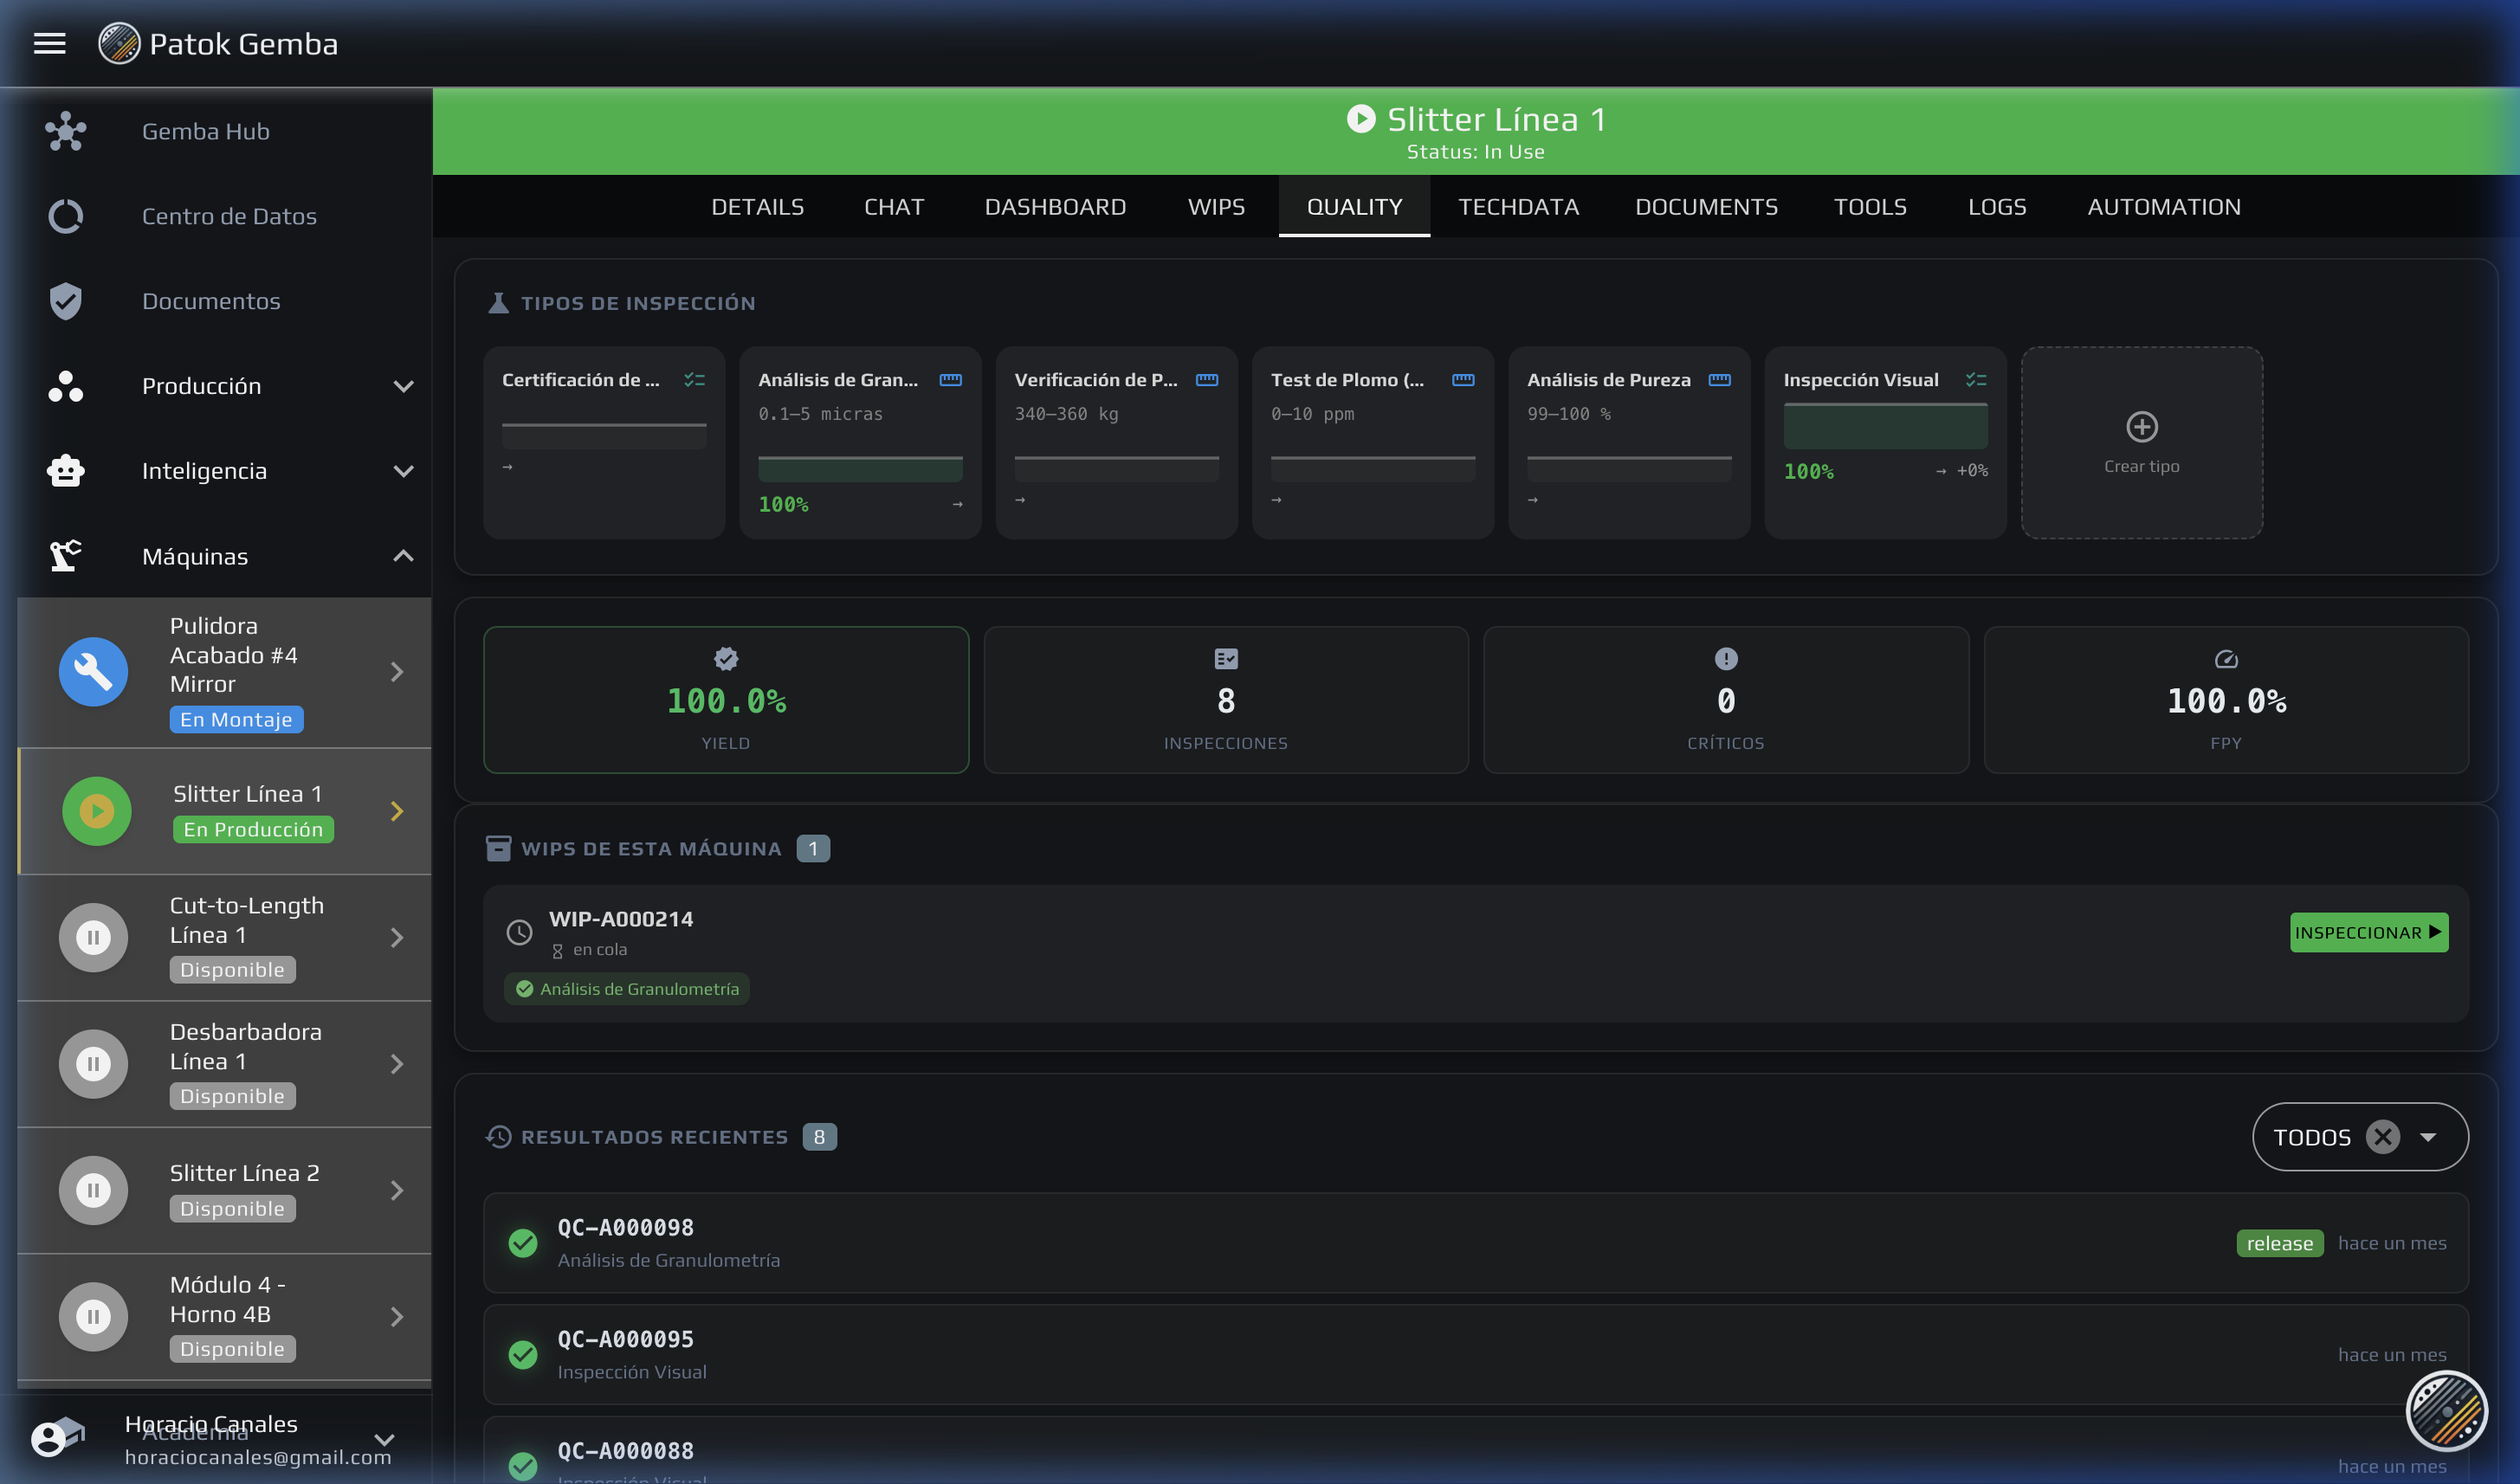Screen dimensions: 2520x1484
Task: Click the Pulidora Acabado wrench icon
Action: click(93, 671)
